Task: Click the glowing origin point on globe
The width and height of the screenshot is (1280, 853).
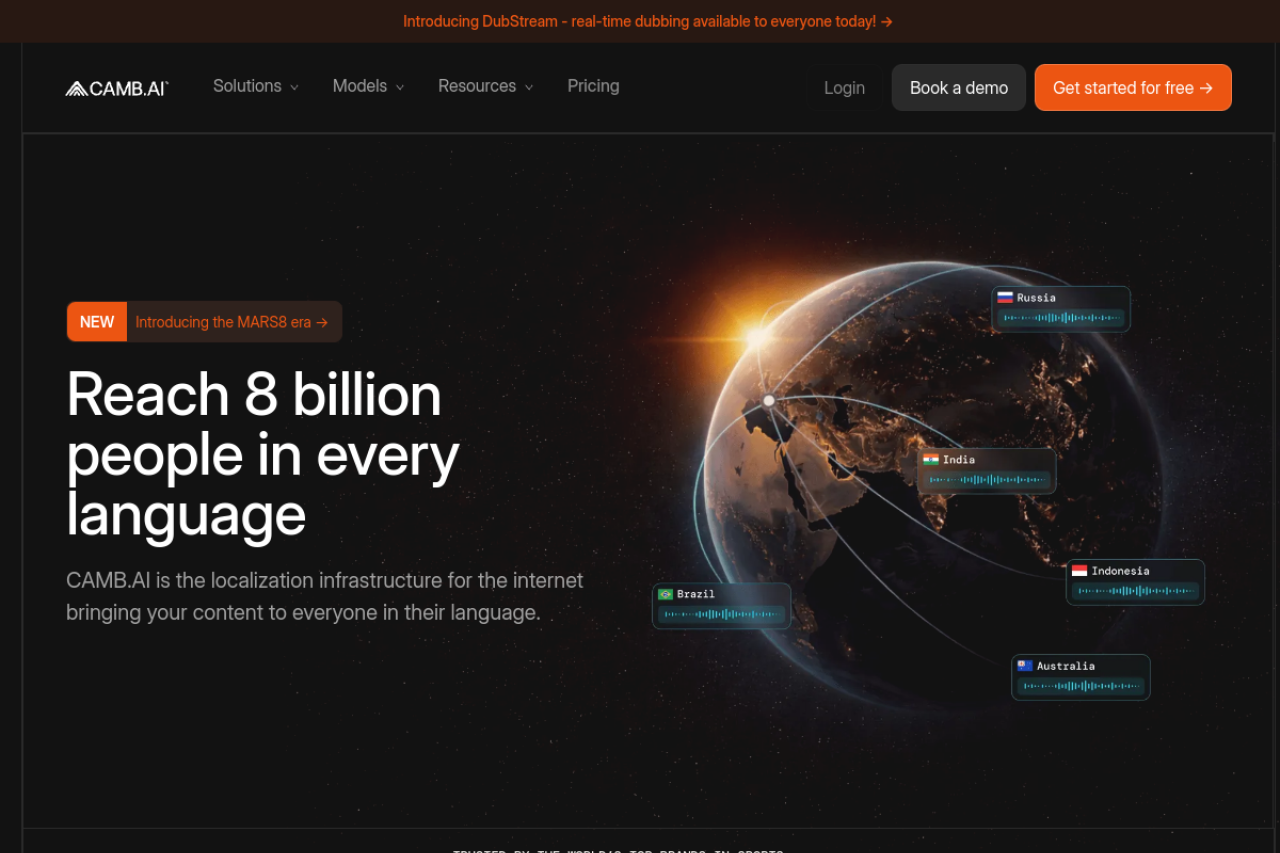Action: 769,400
